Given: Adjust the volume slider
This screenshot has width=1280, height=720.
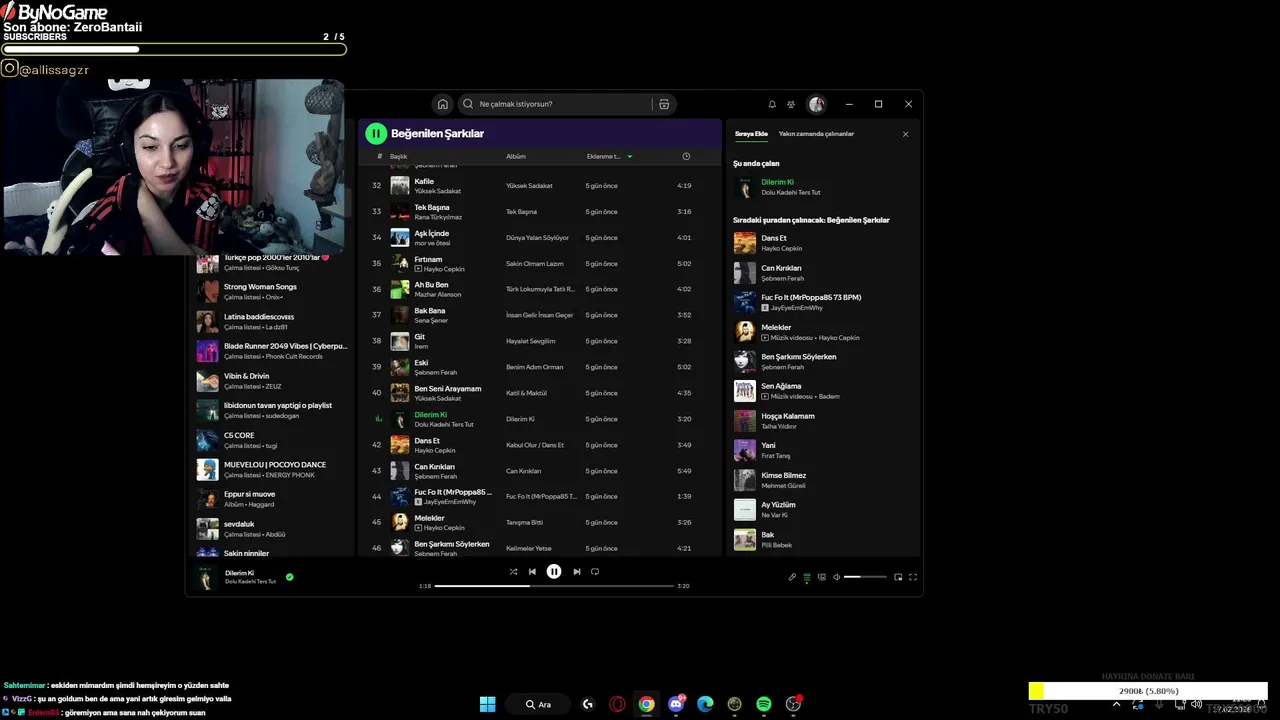Looking at the screenshot, I should (x=865, y=577).
